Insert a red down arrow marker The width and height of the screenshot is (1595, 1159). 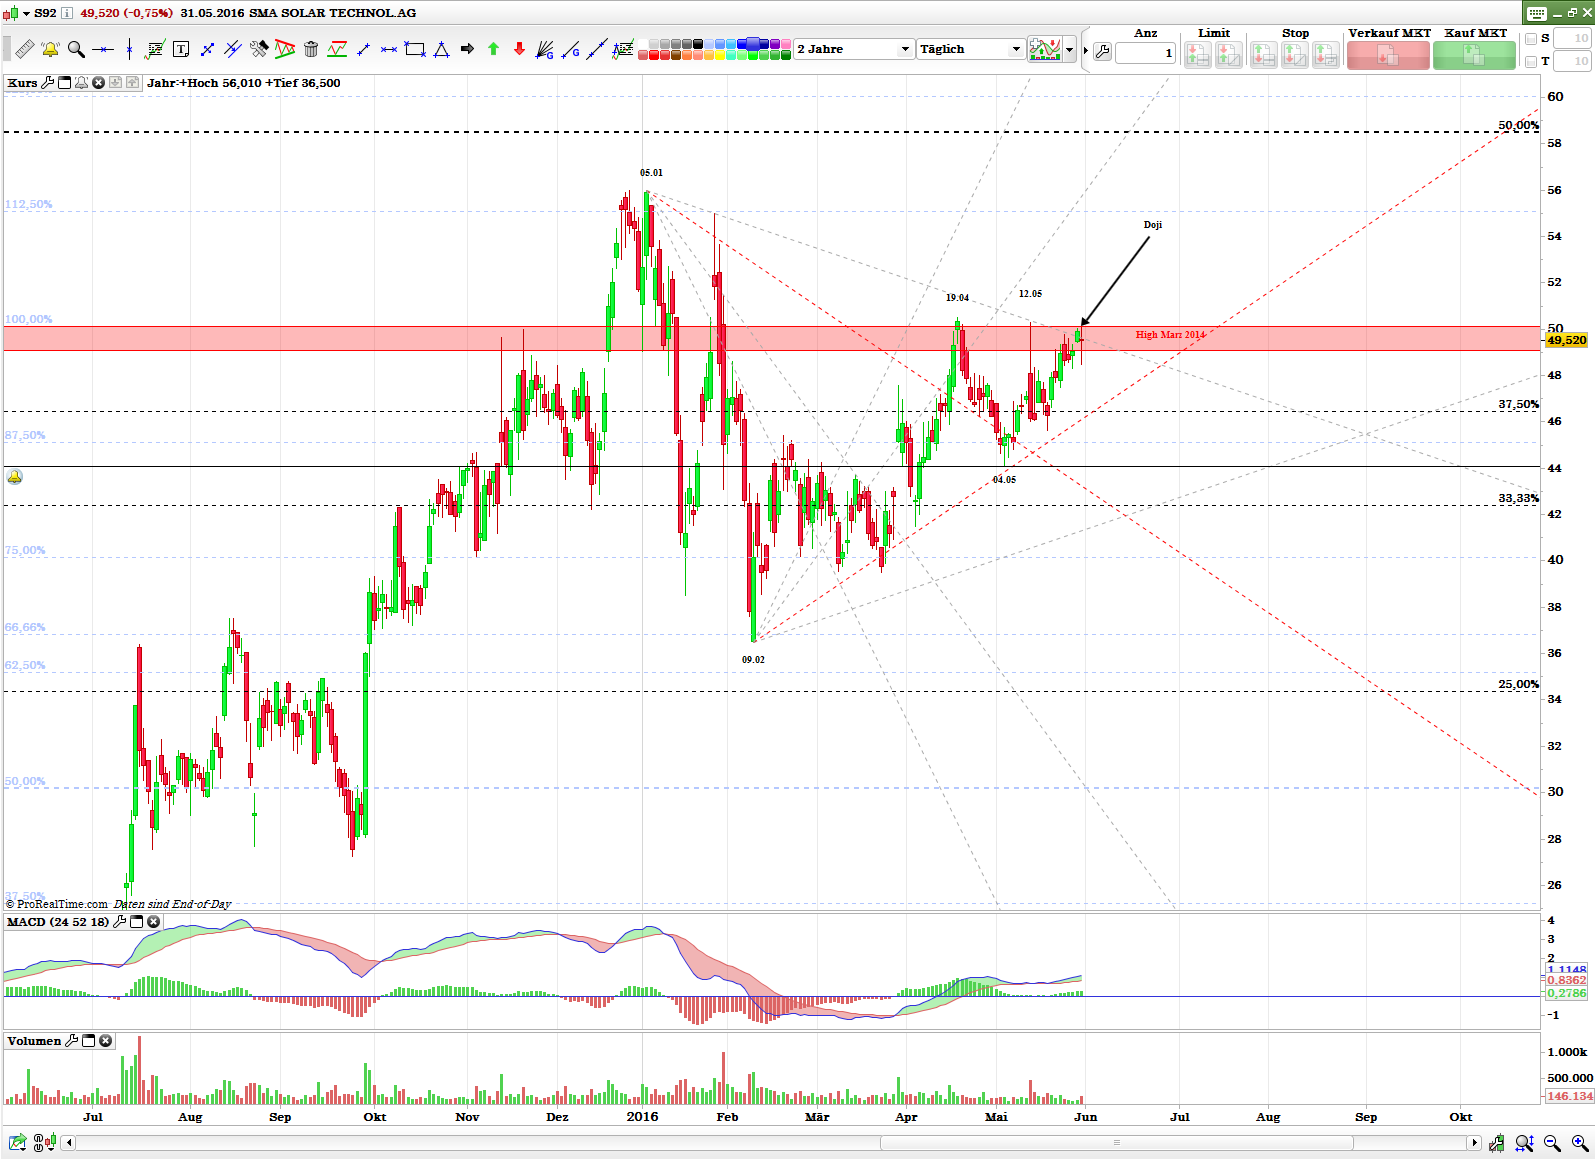click(x=519, y=49)
